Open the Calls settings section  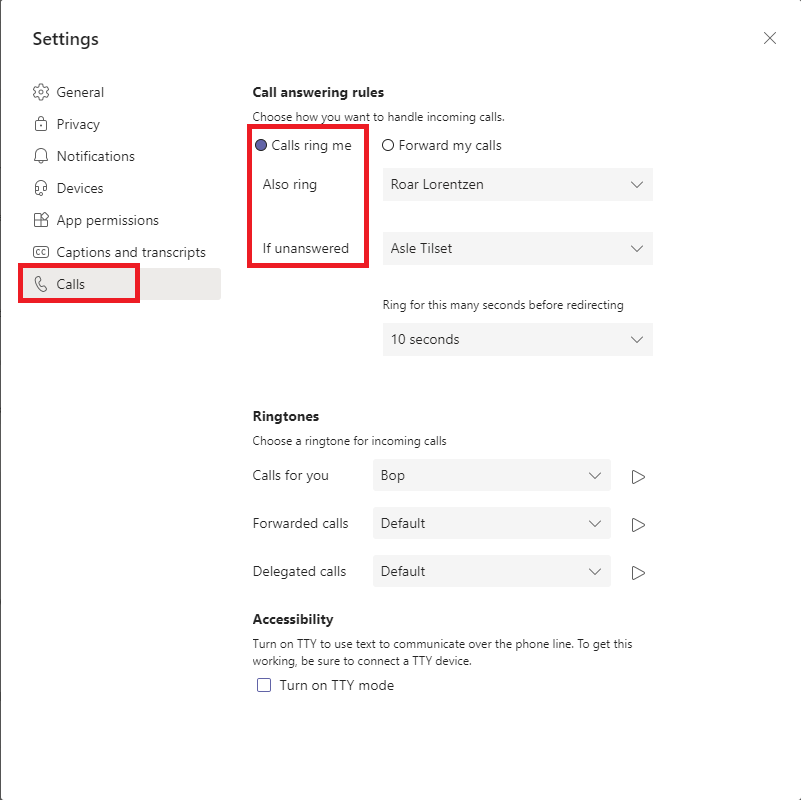(70, 284)
